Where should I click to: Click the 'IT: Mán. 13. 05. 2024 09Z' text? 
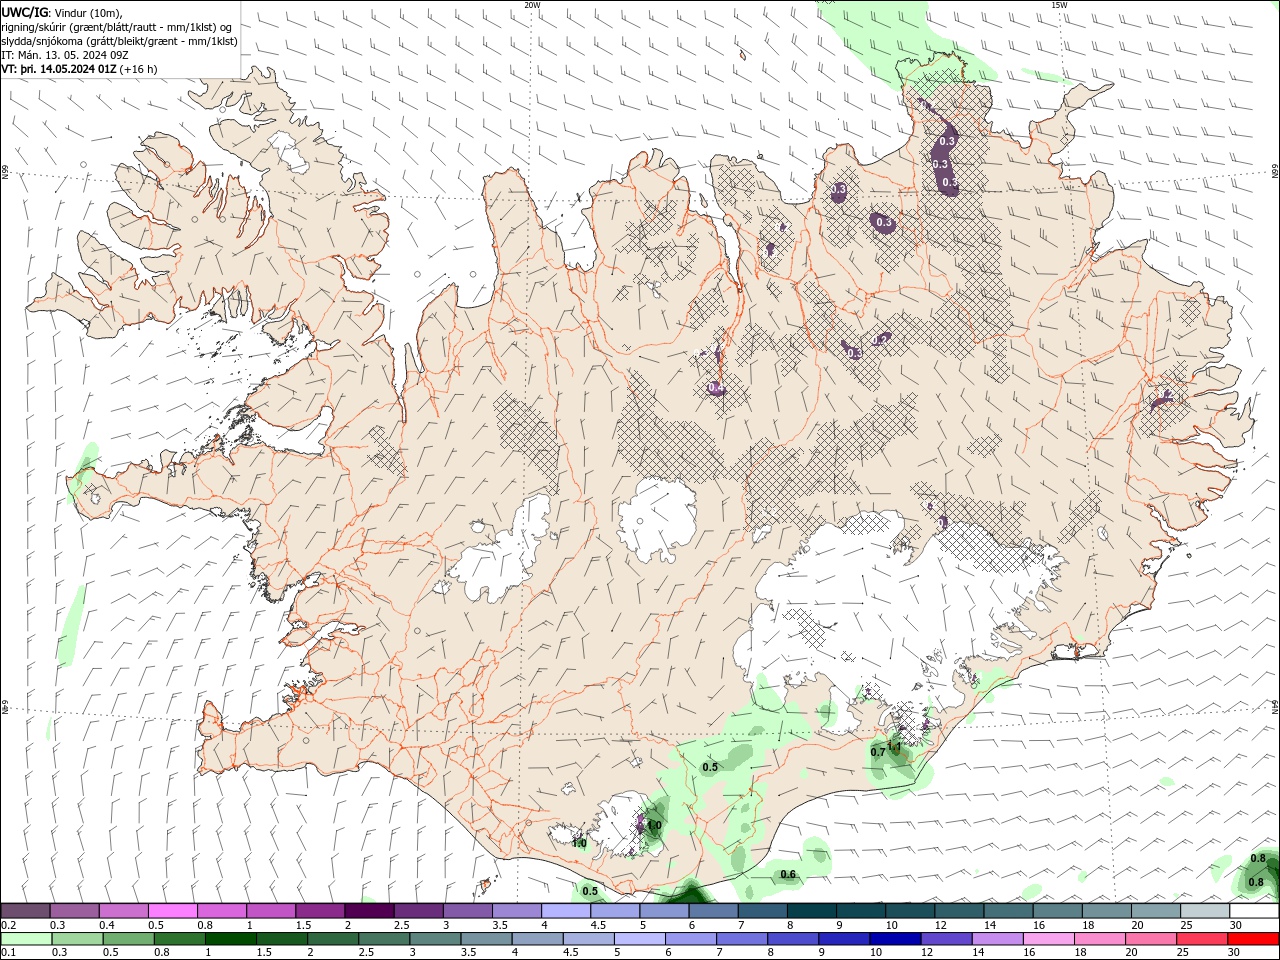(x=63, y=55)
